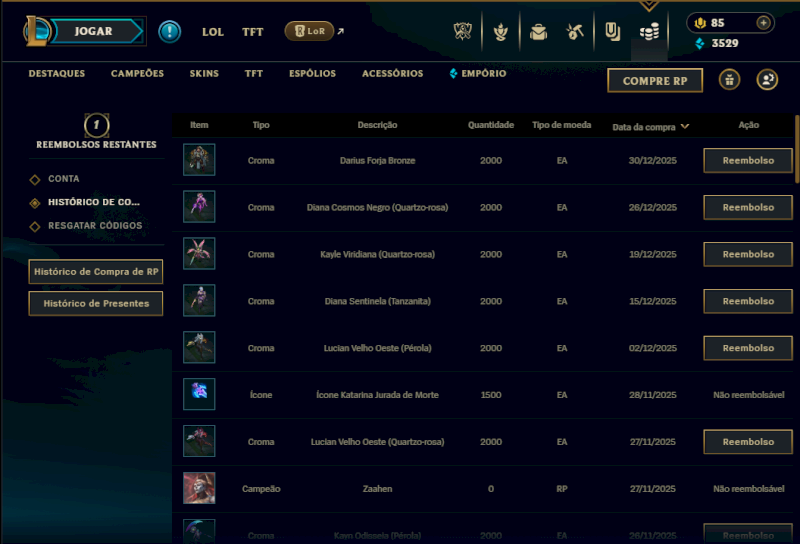Refund Lucian Velho Oeste (Quartzo-rosa)
The image size is (800, 544).
(748, 442)
